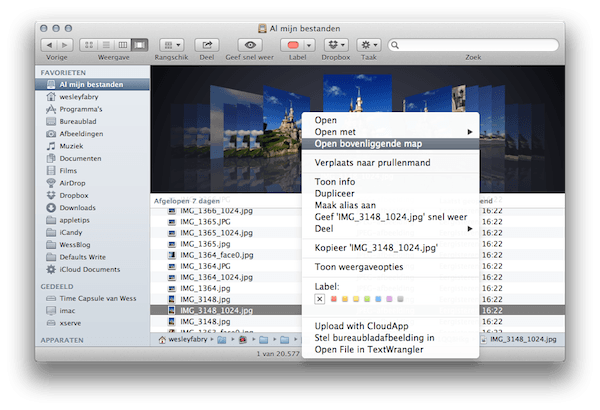The height and width of the screenshot is (410, 600).
Task: Open iCloud Documents in sidebar
Action: (92, 269)
